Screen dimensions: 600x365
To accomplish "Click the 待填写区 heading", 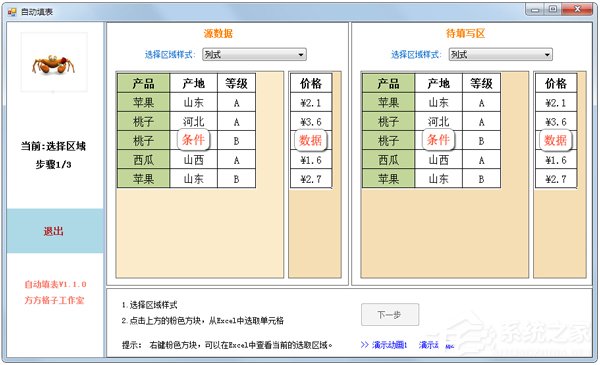I will pos(465,34).
